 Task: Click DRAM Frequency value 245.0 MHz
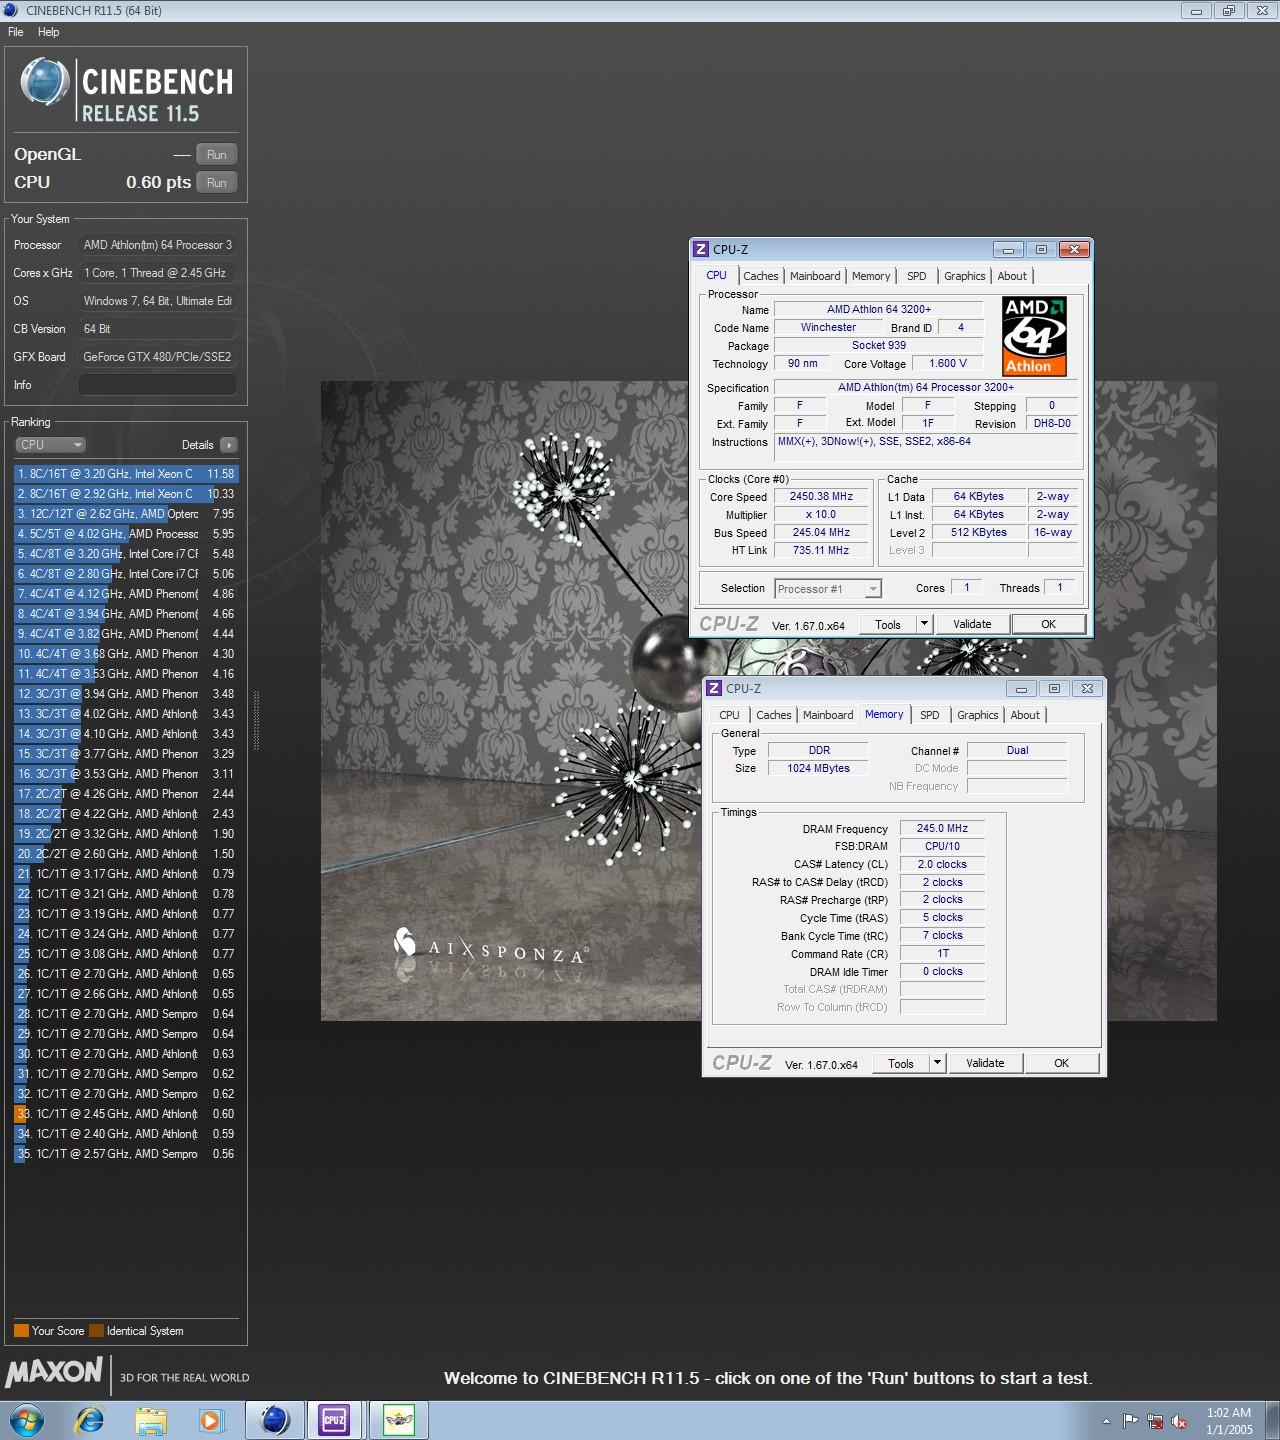[x=942, y=828]
